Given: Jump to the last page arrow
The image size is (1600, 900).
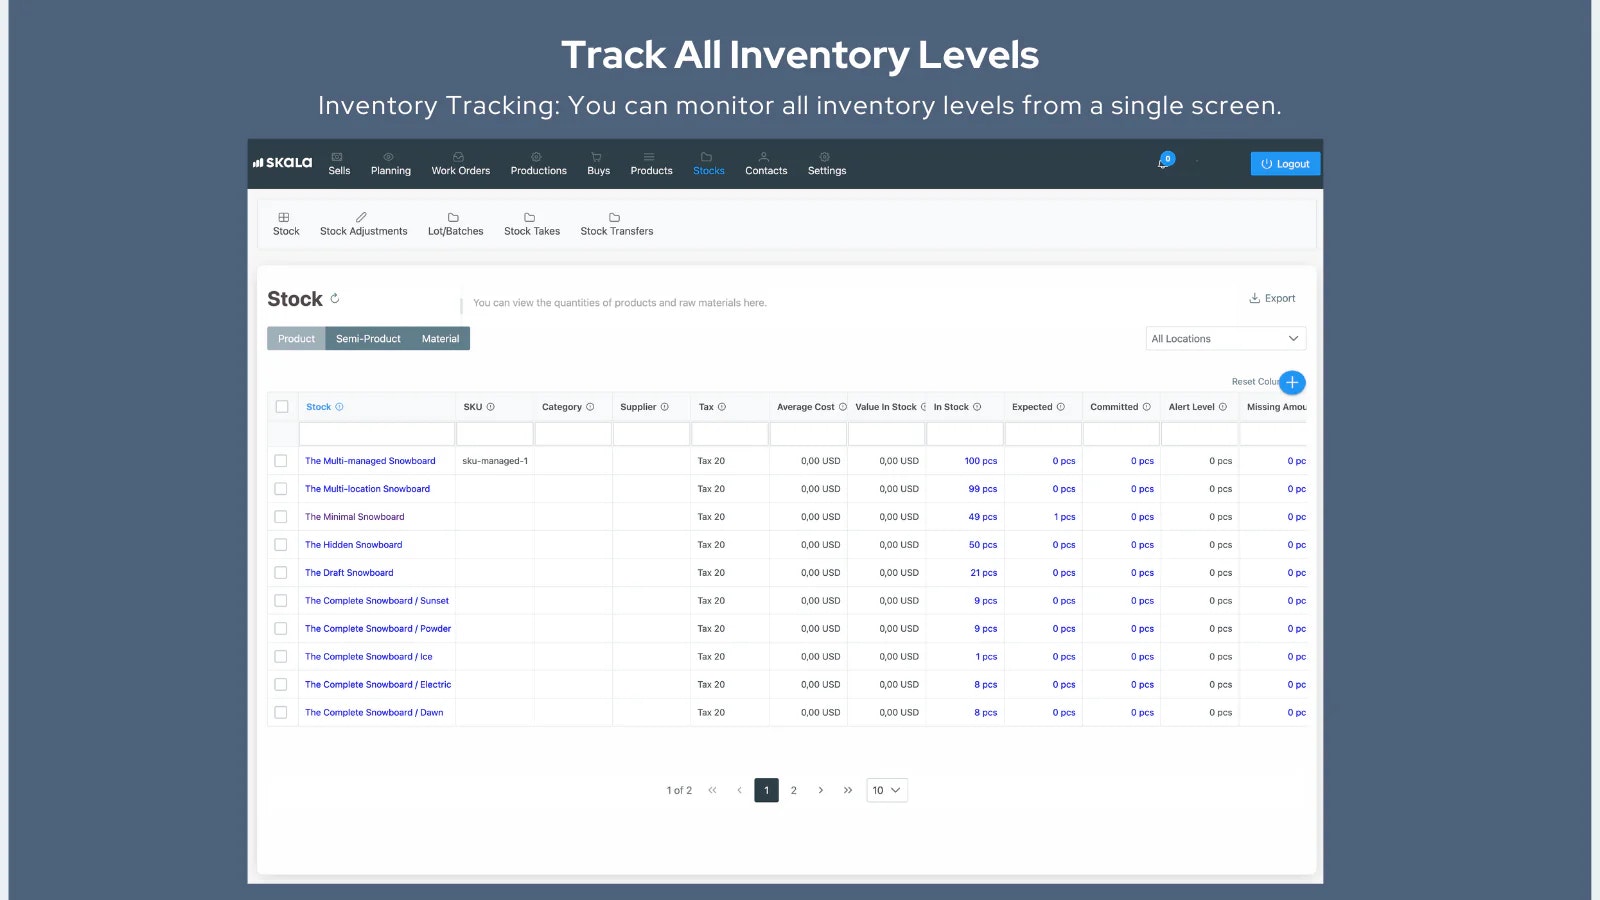Looking at the screenshot, I should pyautogui.click(x=848, y=790).
